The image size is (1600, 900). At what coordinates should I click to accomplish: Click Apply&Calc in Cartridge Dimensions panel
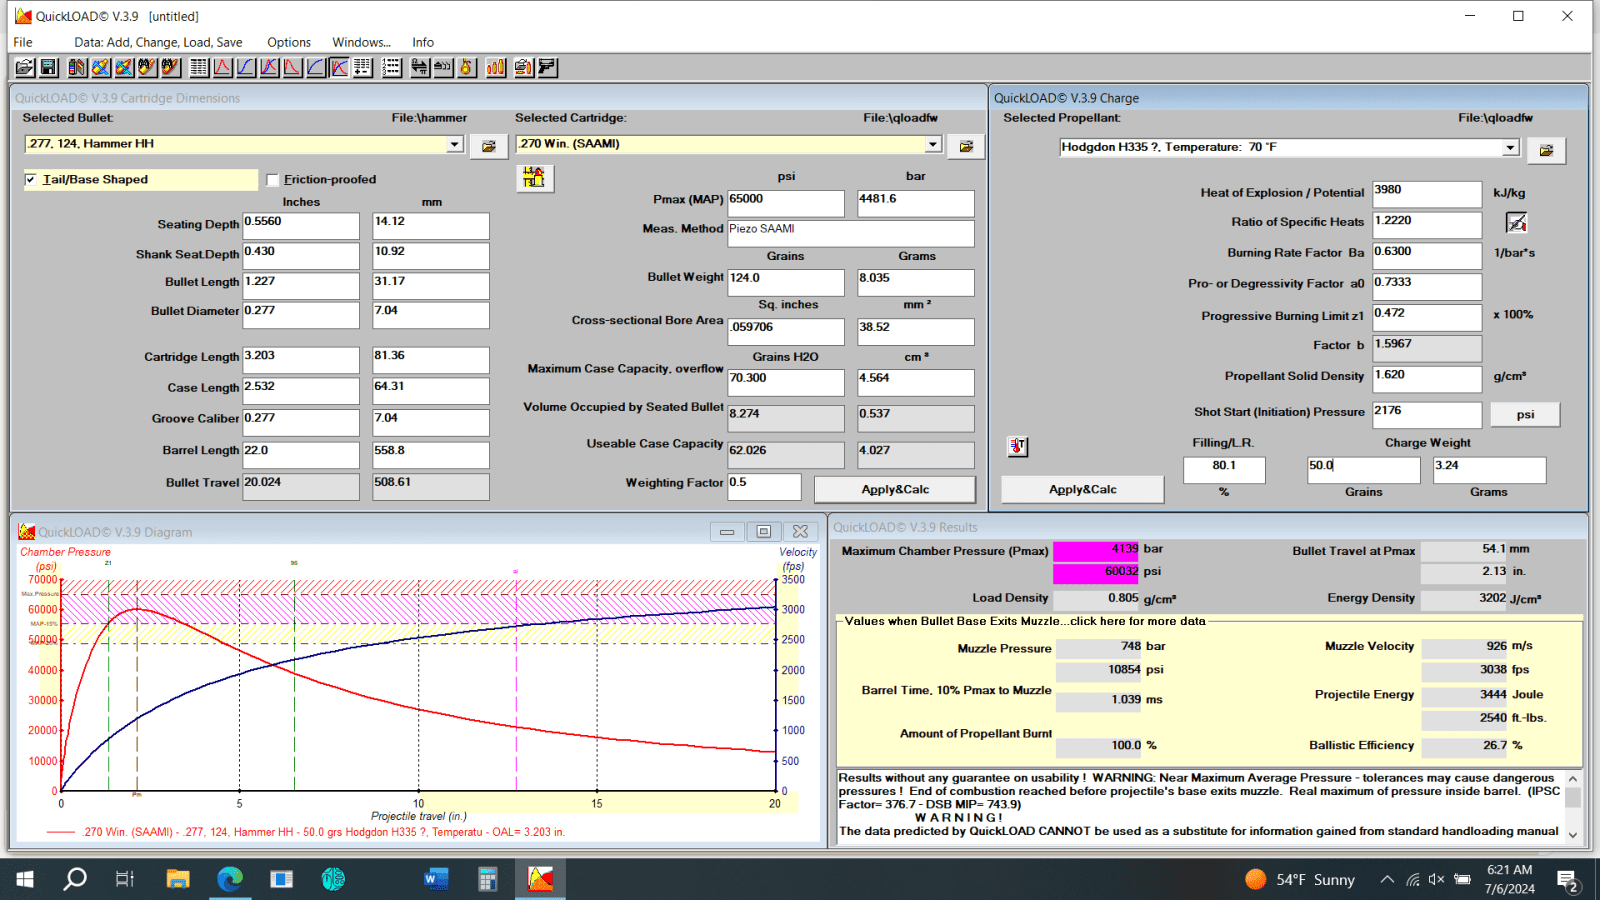[x=895, y=490]
